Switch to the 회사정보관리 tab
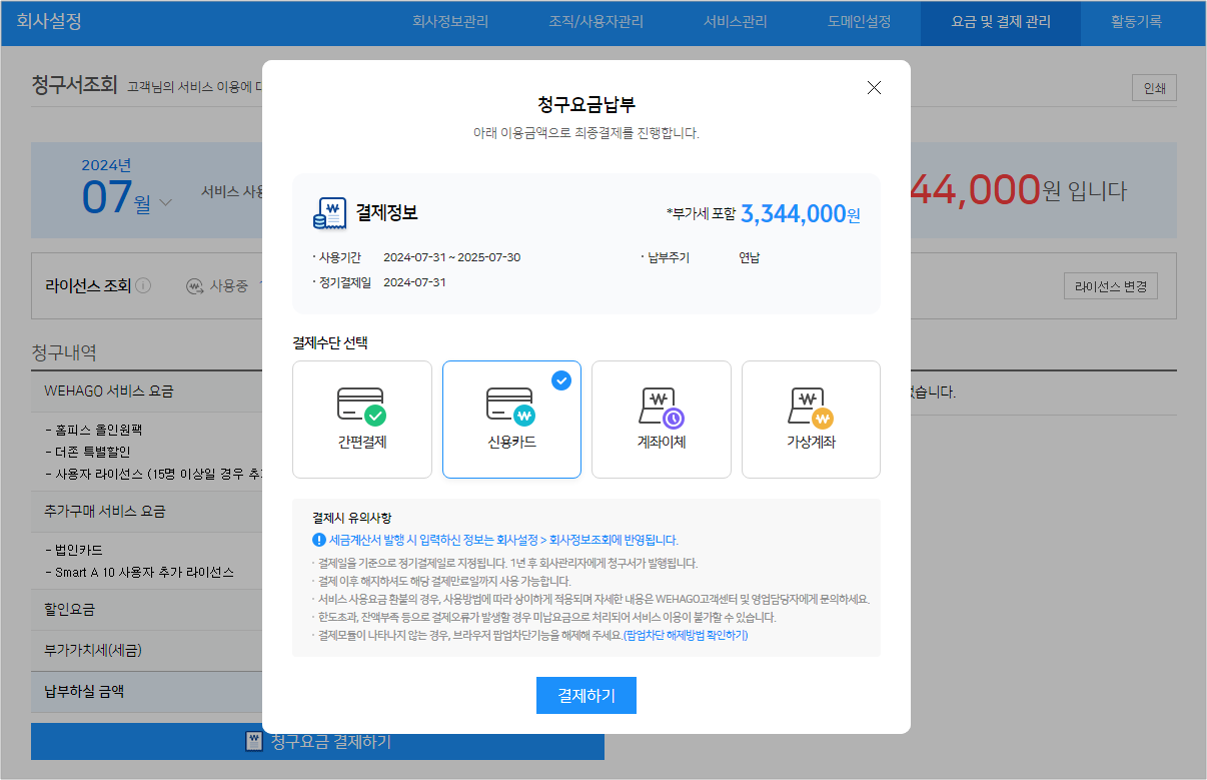The image size is (1207, 780). (x=450, y=21)
